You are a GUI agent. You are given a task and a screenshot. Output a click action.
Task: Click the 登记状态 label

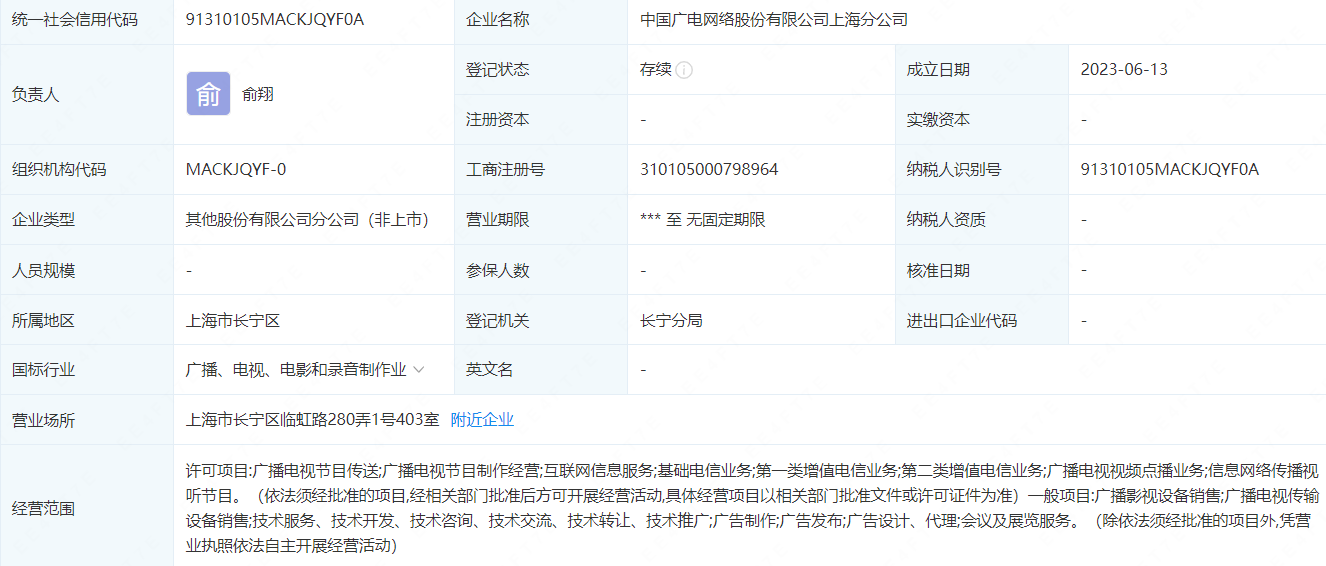[x=498, y=70]
